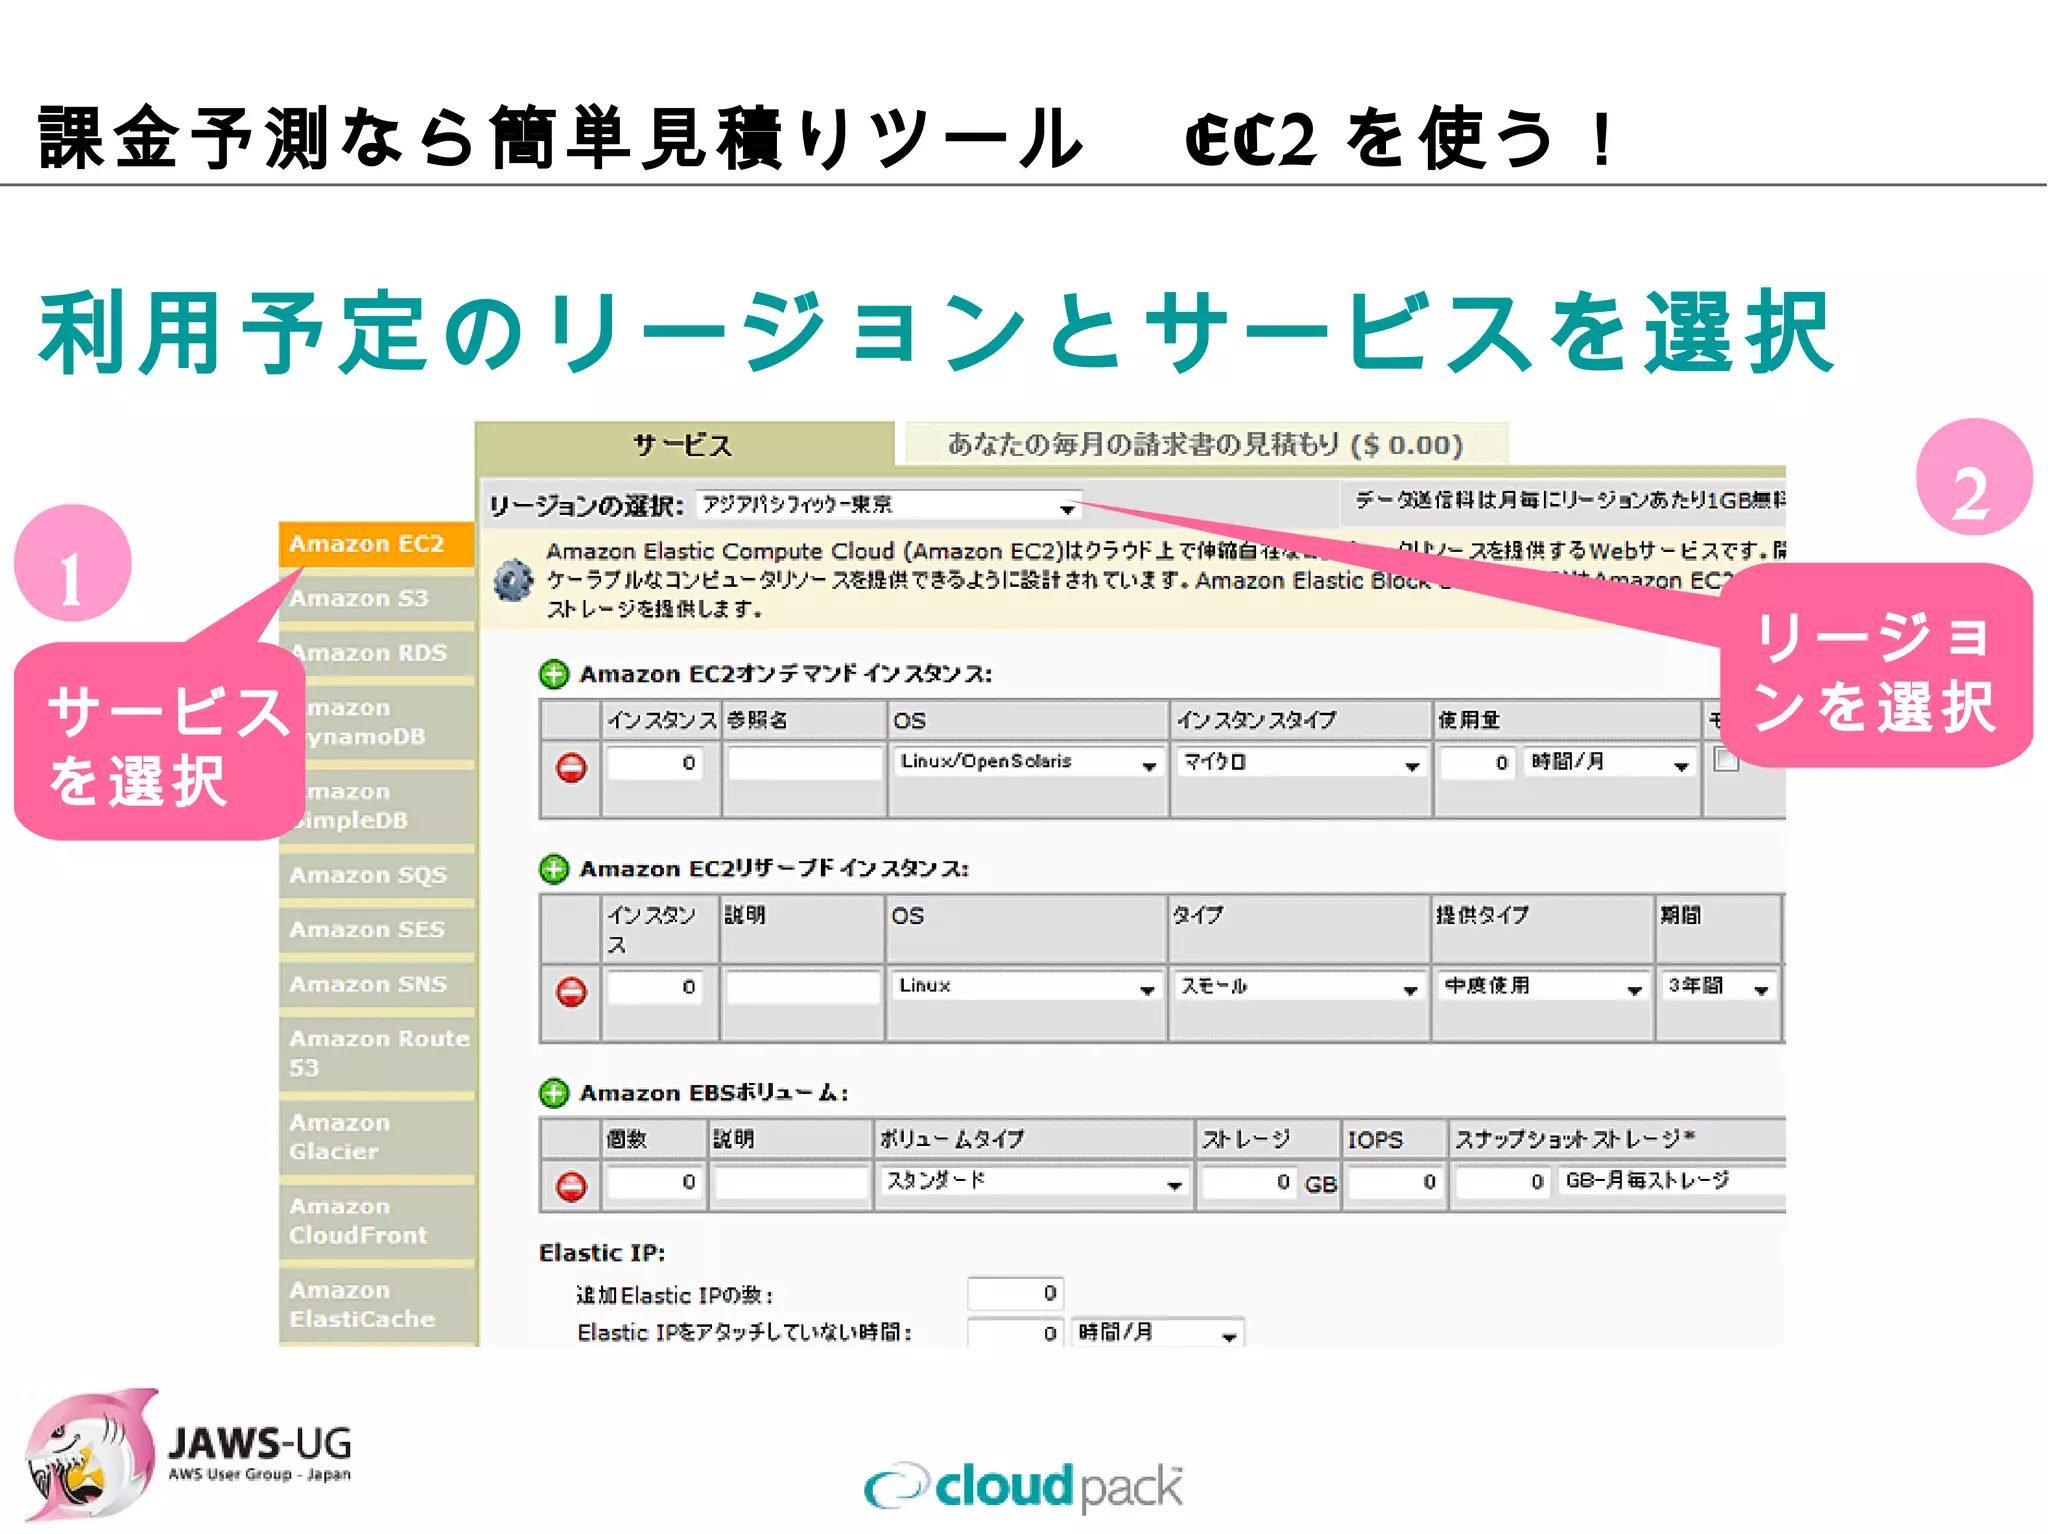Open the スモール type dropdown

[1299, 986]
